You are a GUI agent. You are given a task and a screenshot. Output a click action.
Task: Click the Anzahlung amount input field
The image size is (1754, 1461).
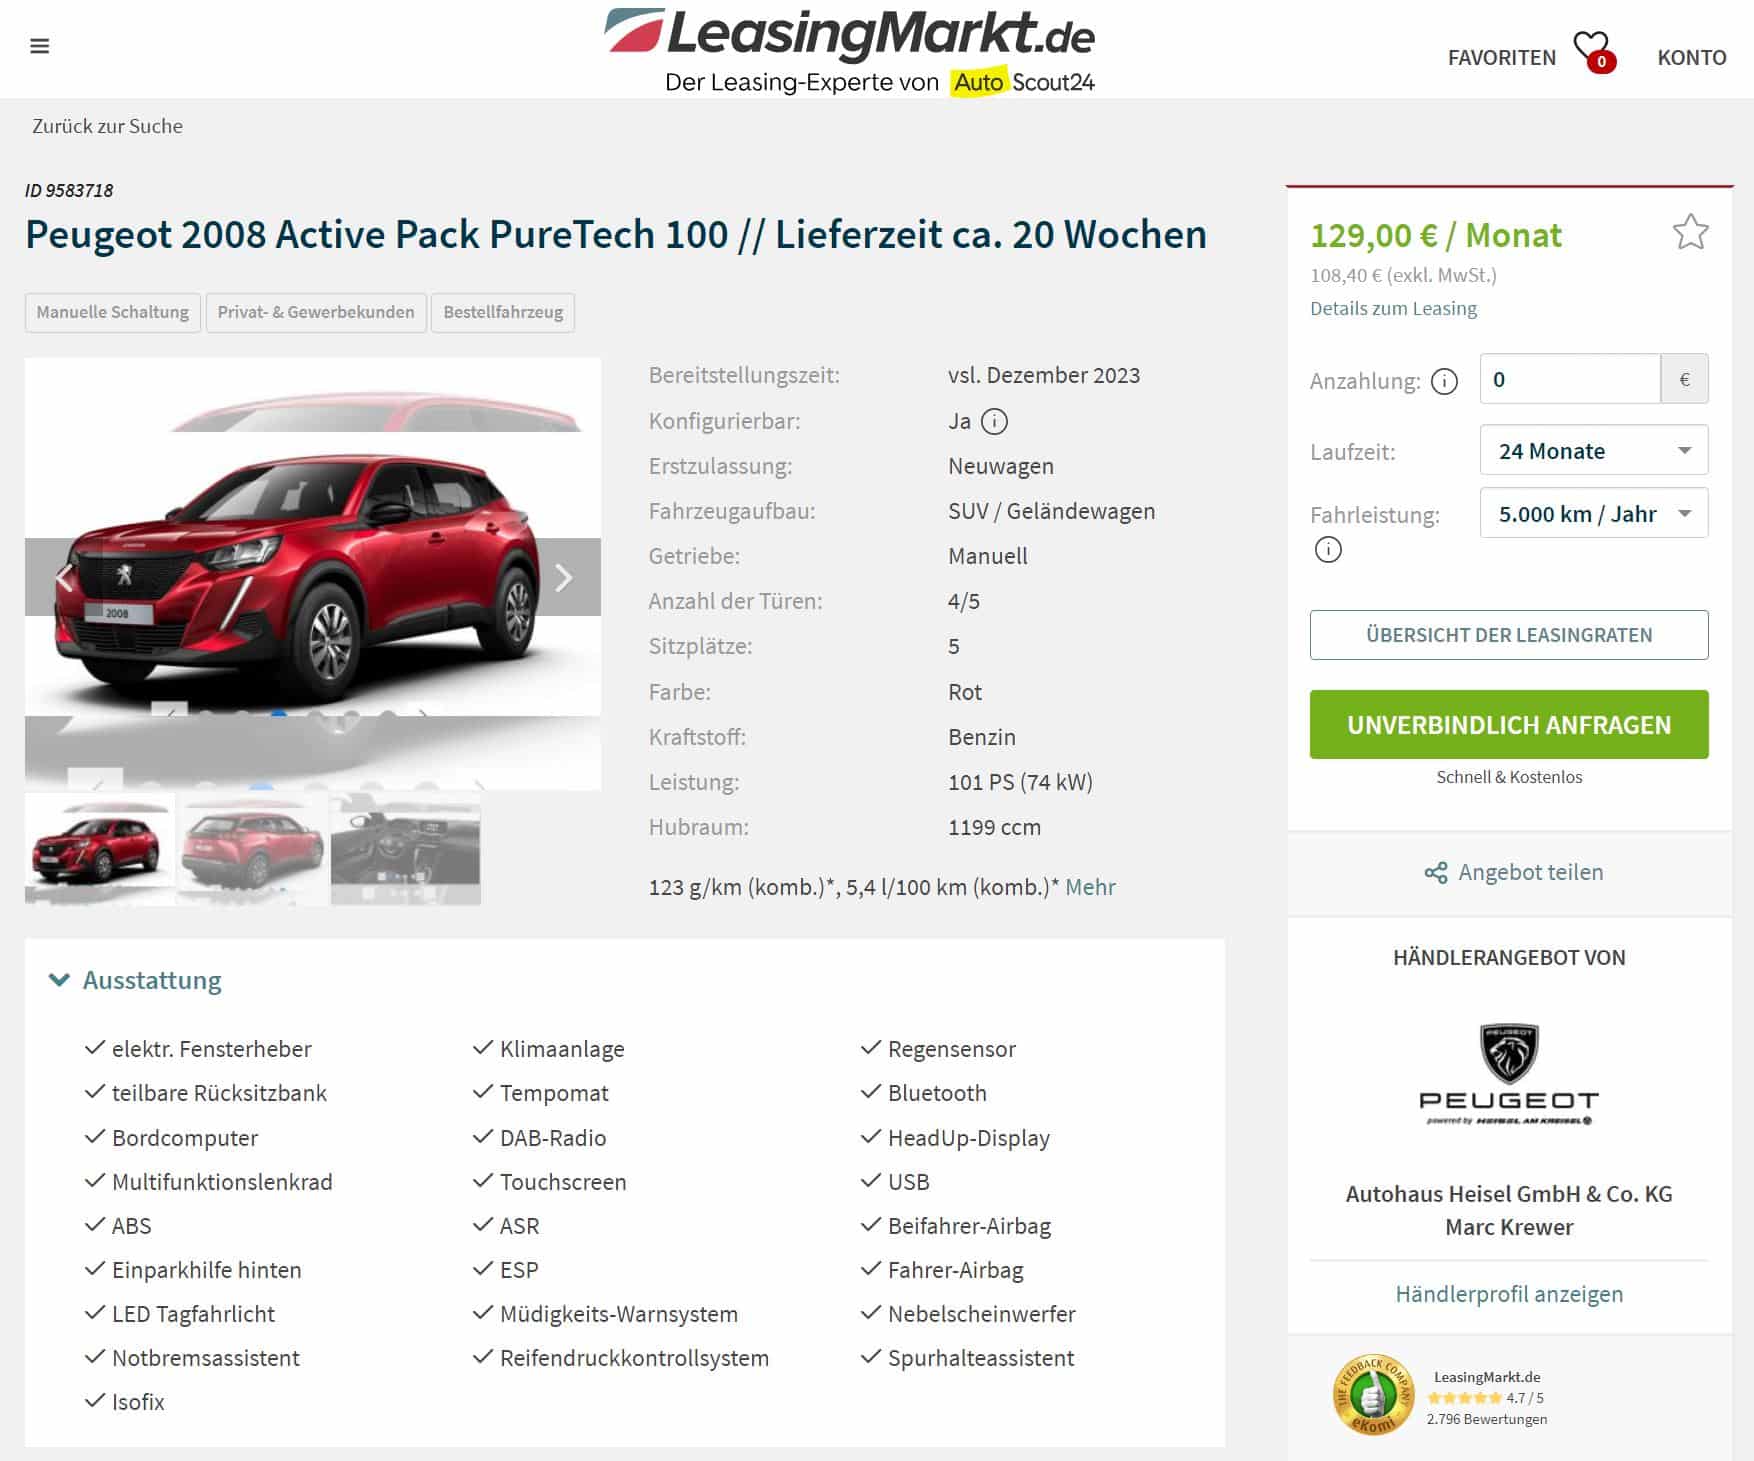(x=1570, y=379)
